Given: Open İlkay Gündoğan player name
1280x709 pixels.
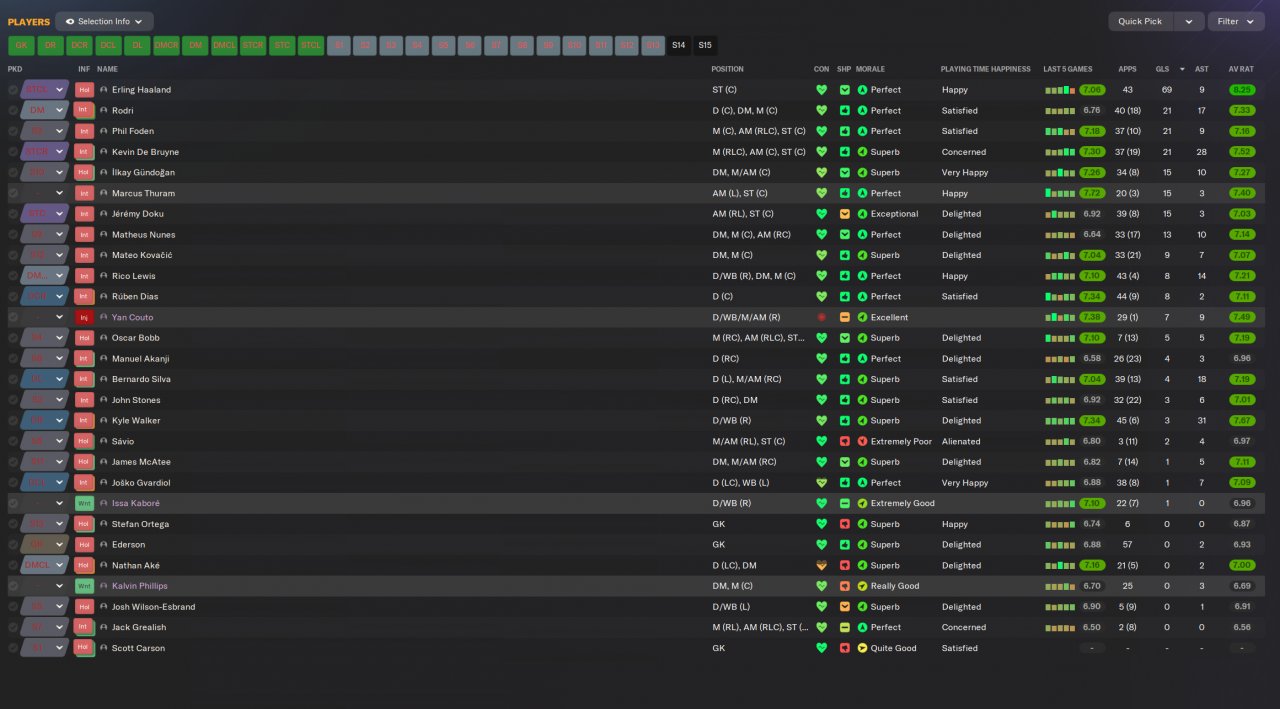Looking at the screenshot, I should [x=143, y=172].
